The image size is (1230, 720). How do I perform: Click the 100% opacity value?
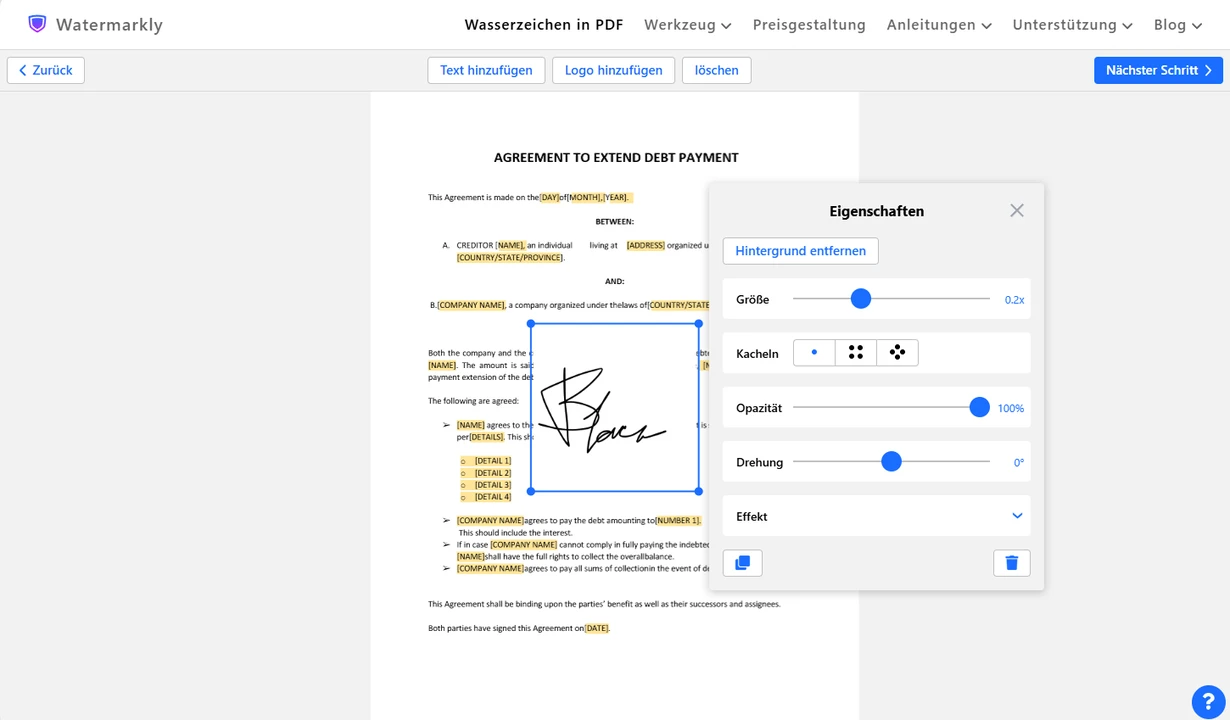[1011, 408]
